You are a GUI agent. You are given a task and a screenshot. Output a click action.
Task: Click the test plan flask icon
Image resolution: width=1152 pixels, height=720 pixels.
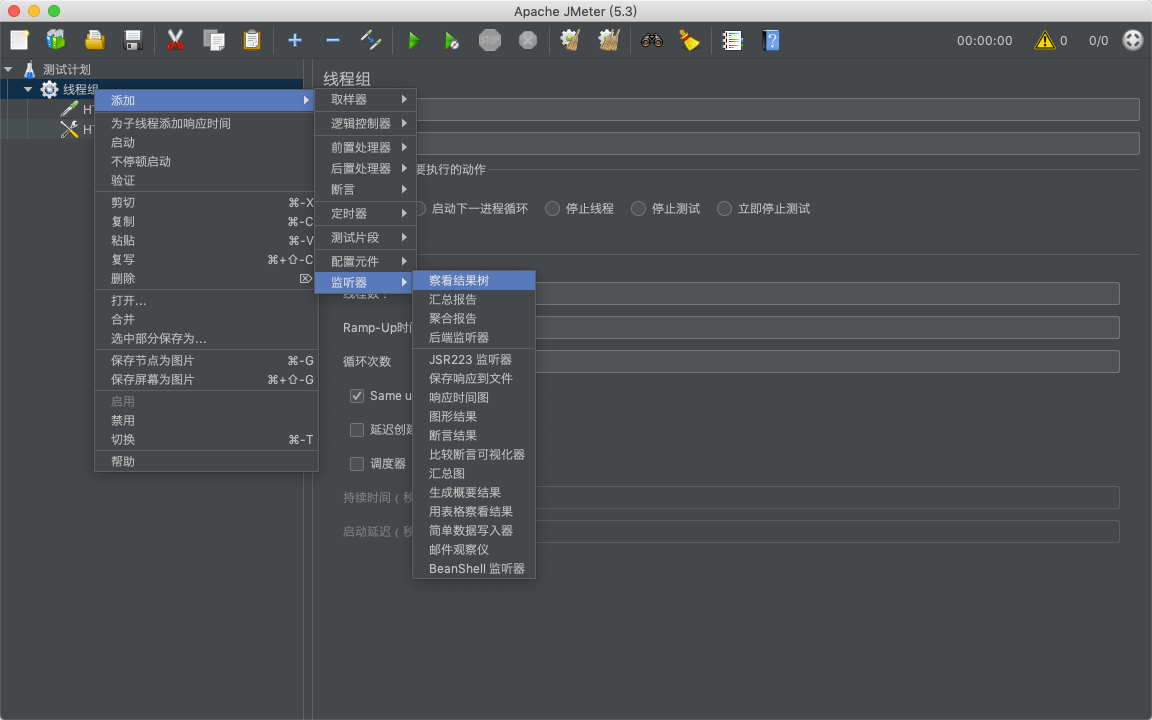29,70
